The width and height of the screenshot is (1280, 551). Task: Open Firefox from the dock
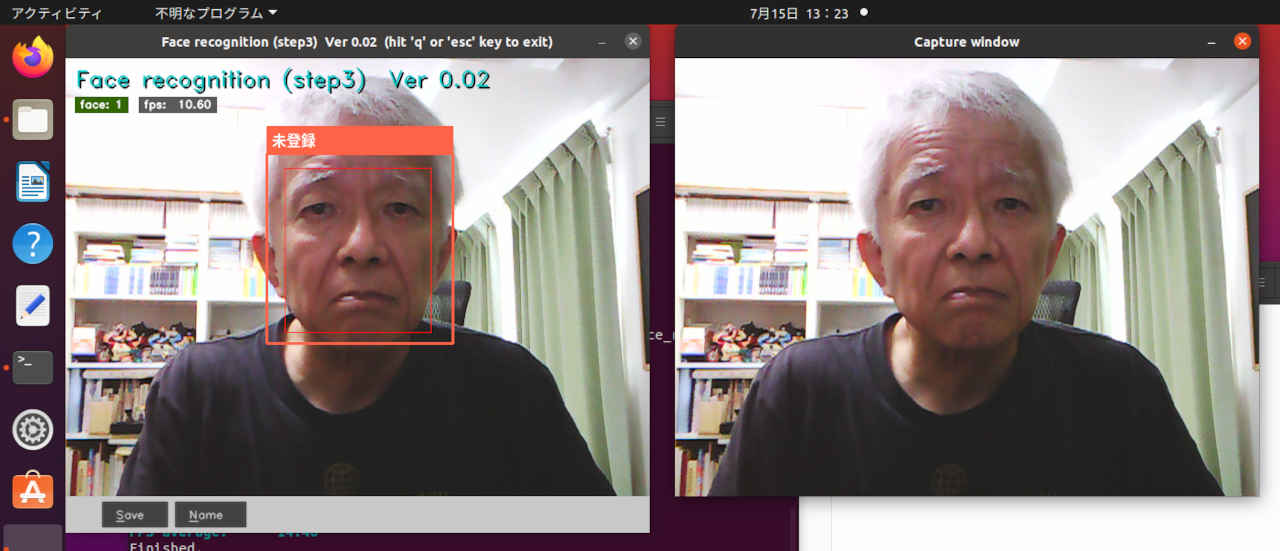(x=33, y=57)
